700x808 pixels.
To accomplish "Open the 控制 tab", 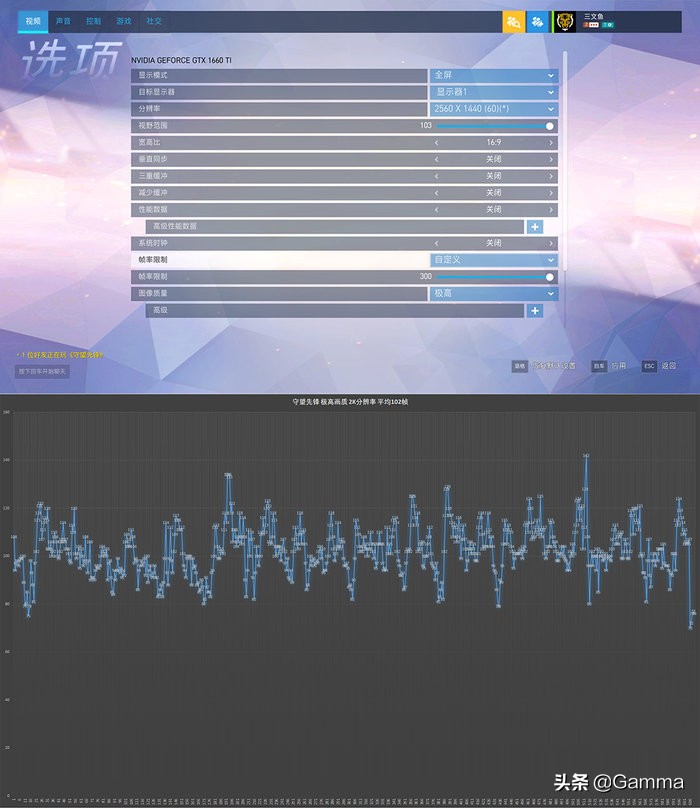I will [x=93, y=21].
